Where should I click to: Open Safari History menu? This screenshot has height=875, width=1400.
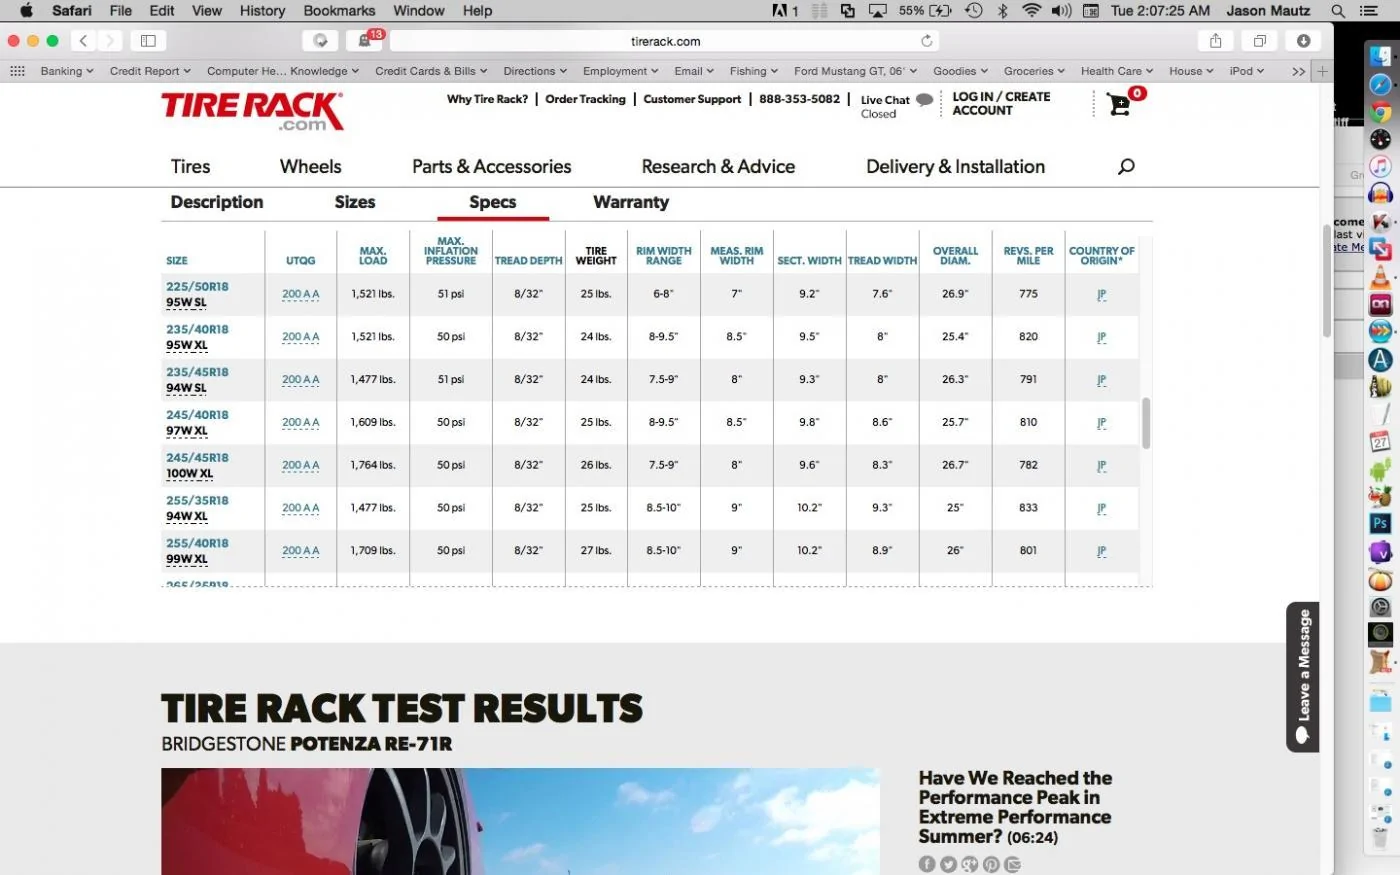(262, 10)
